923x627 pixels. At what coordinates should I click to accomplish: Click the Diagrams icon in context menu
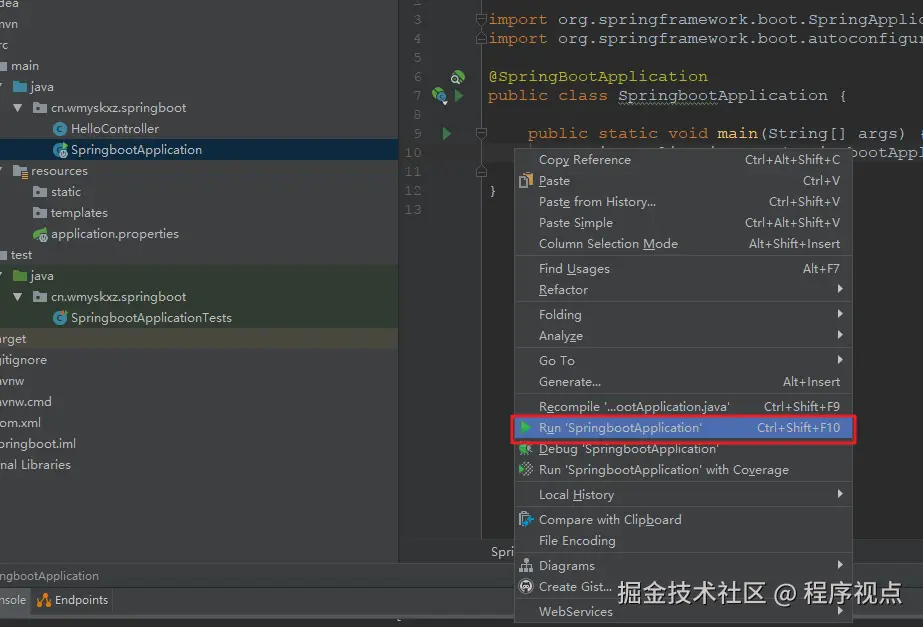(526, 565)
